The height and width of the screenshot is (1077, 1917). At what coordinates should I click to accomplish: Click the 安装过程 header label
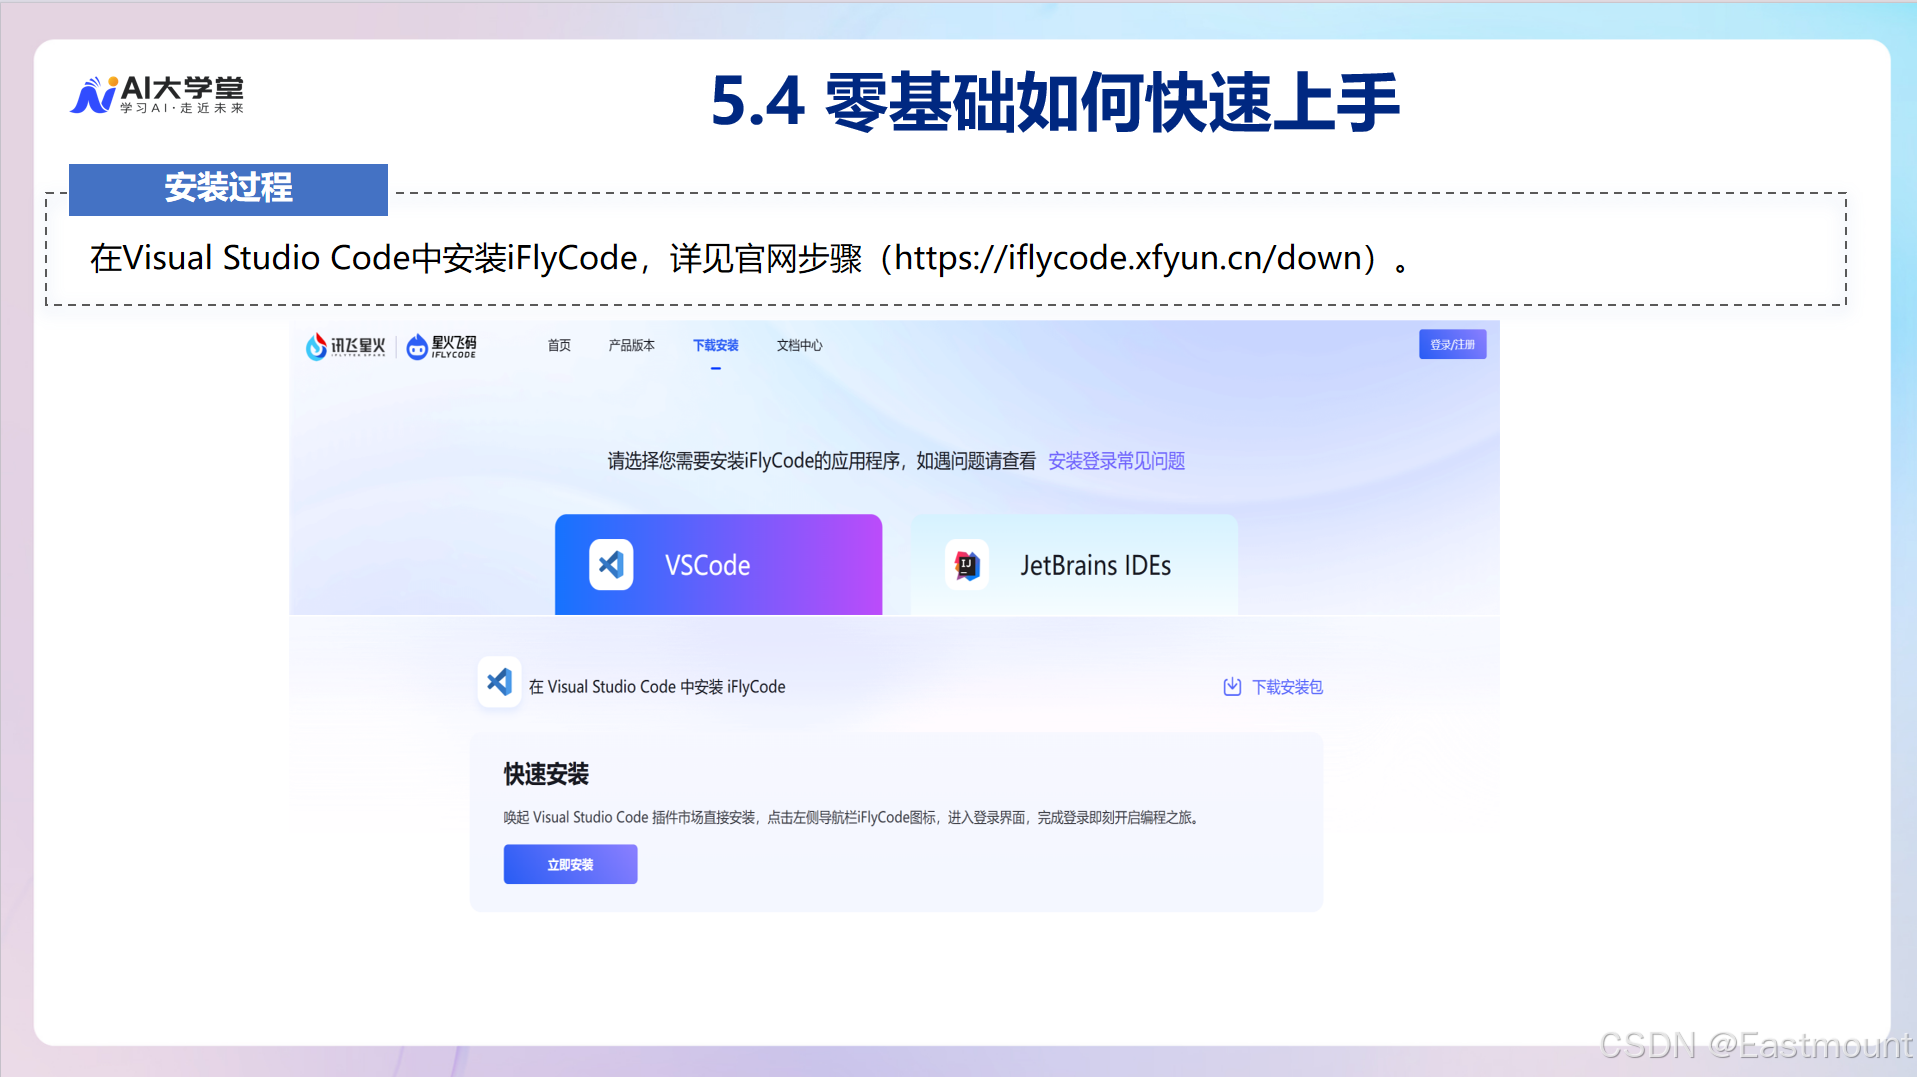click(x=227, y=189)
